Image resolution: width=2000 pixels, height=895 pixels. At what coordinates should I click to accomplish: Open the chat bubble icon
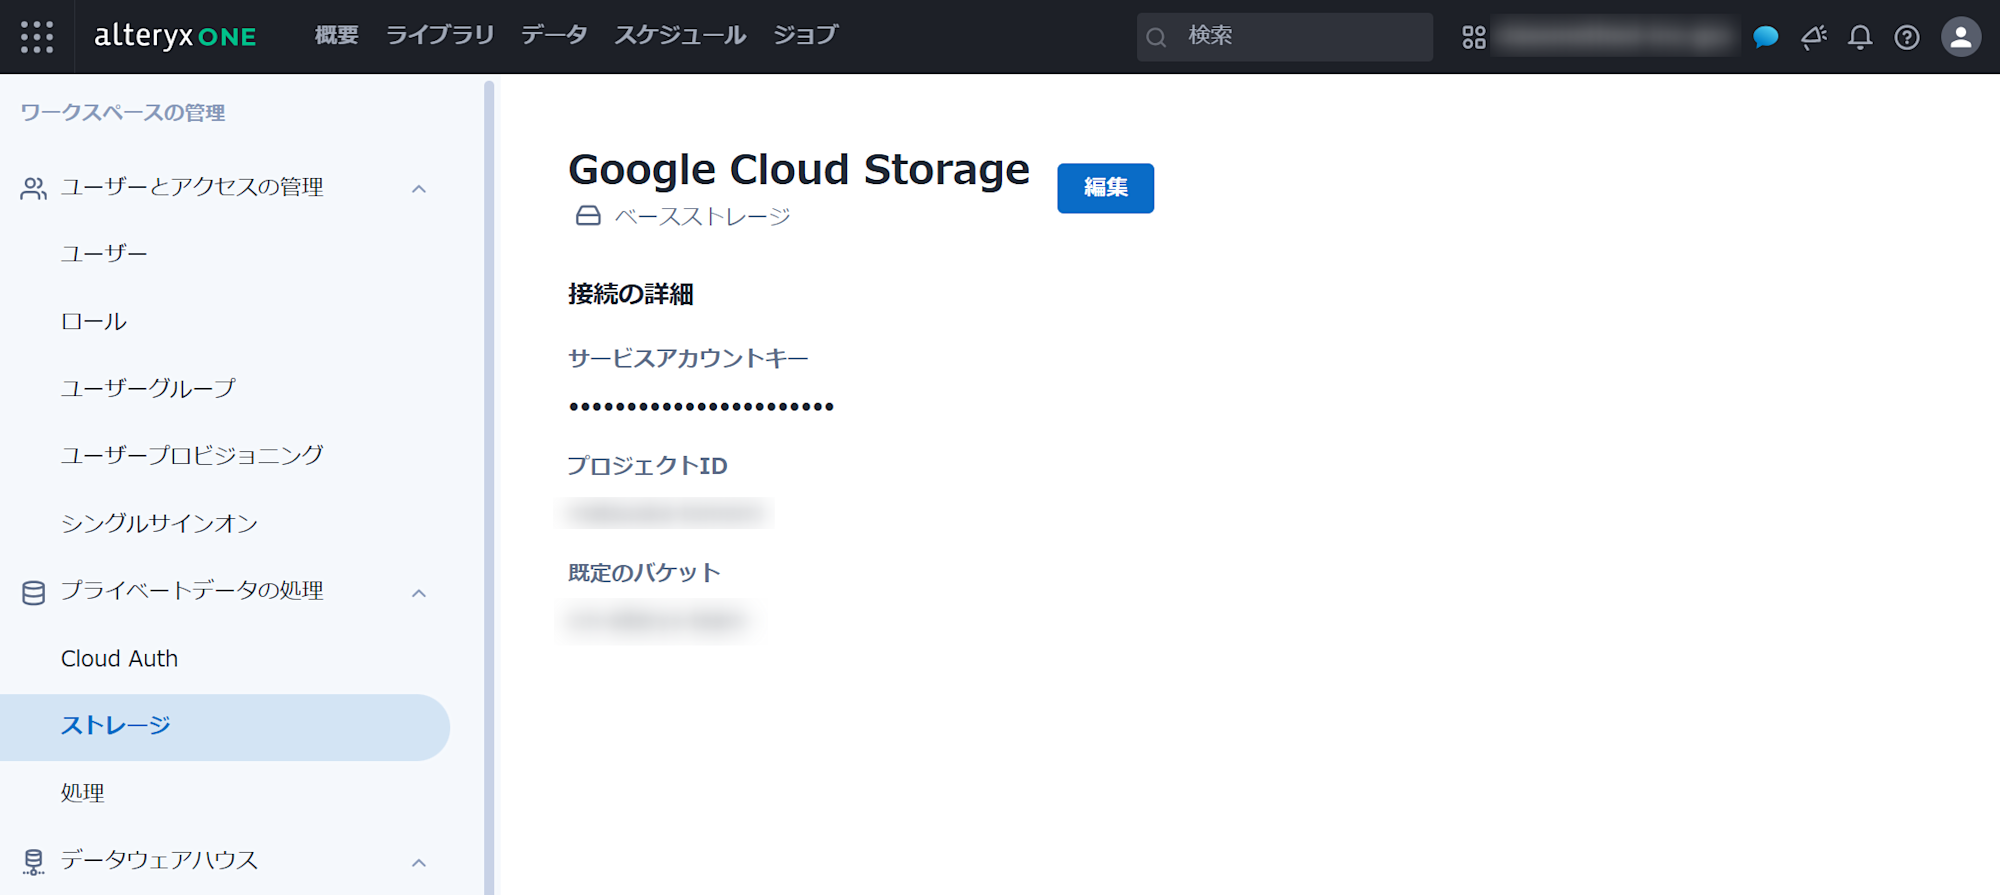point(1766,37)
